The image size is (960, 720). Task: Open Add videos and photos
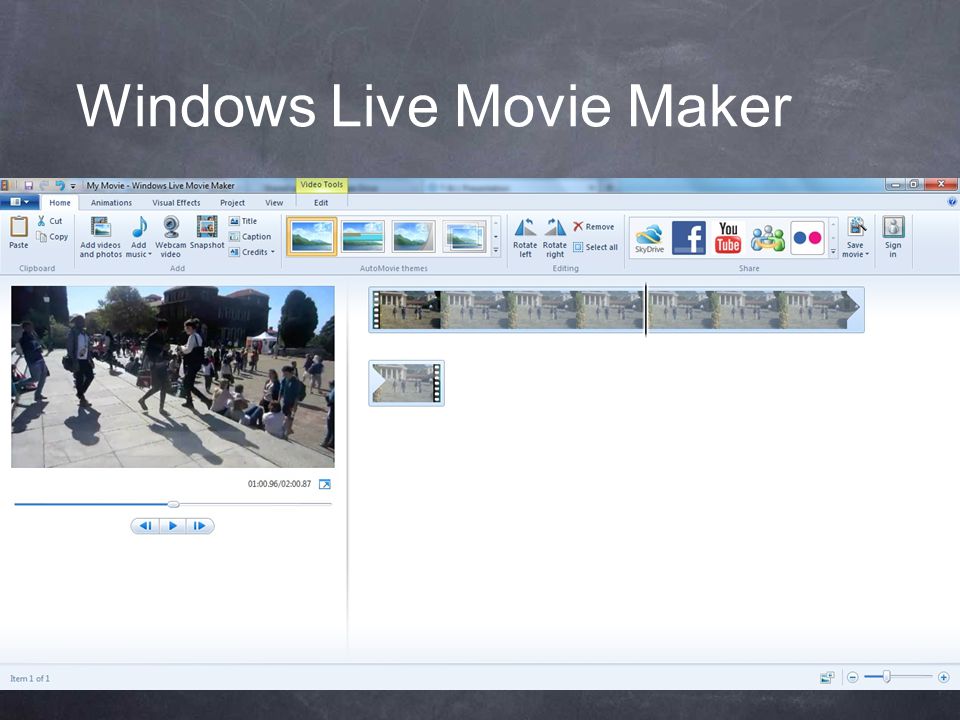tap(100, 238)
